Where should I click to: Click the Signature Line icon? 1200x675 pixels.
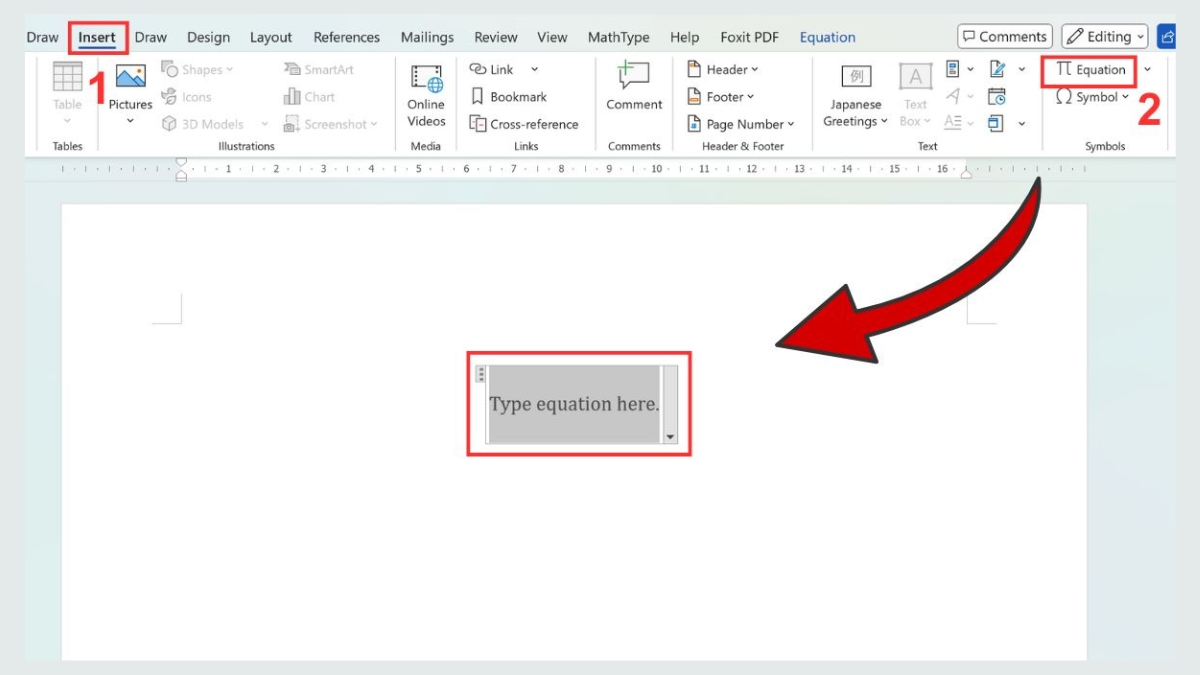(x=997, y=69)
